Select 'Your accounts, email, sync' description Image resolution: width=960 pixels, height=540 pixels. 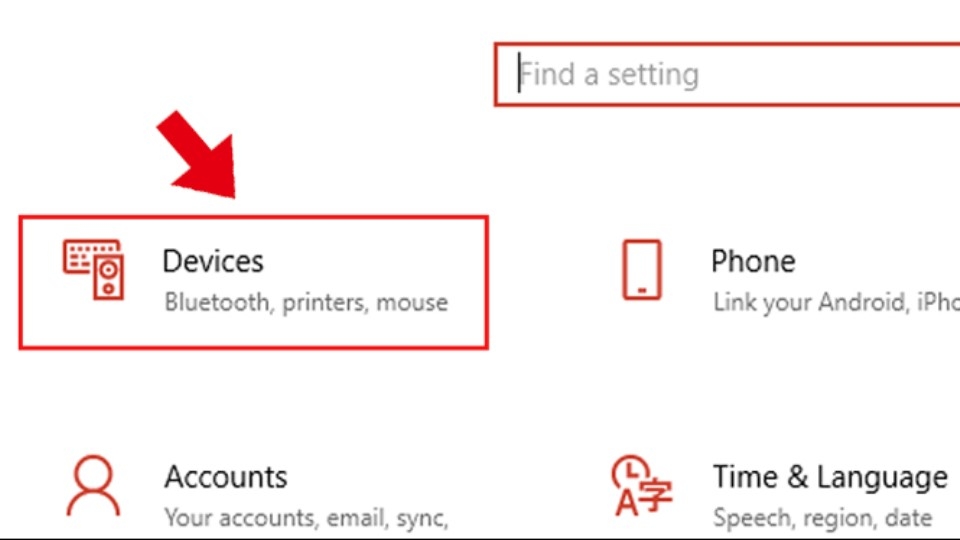pyautogui.click(x=306, y=518)
